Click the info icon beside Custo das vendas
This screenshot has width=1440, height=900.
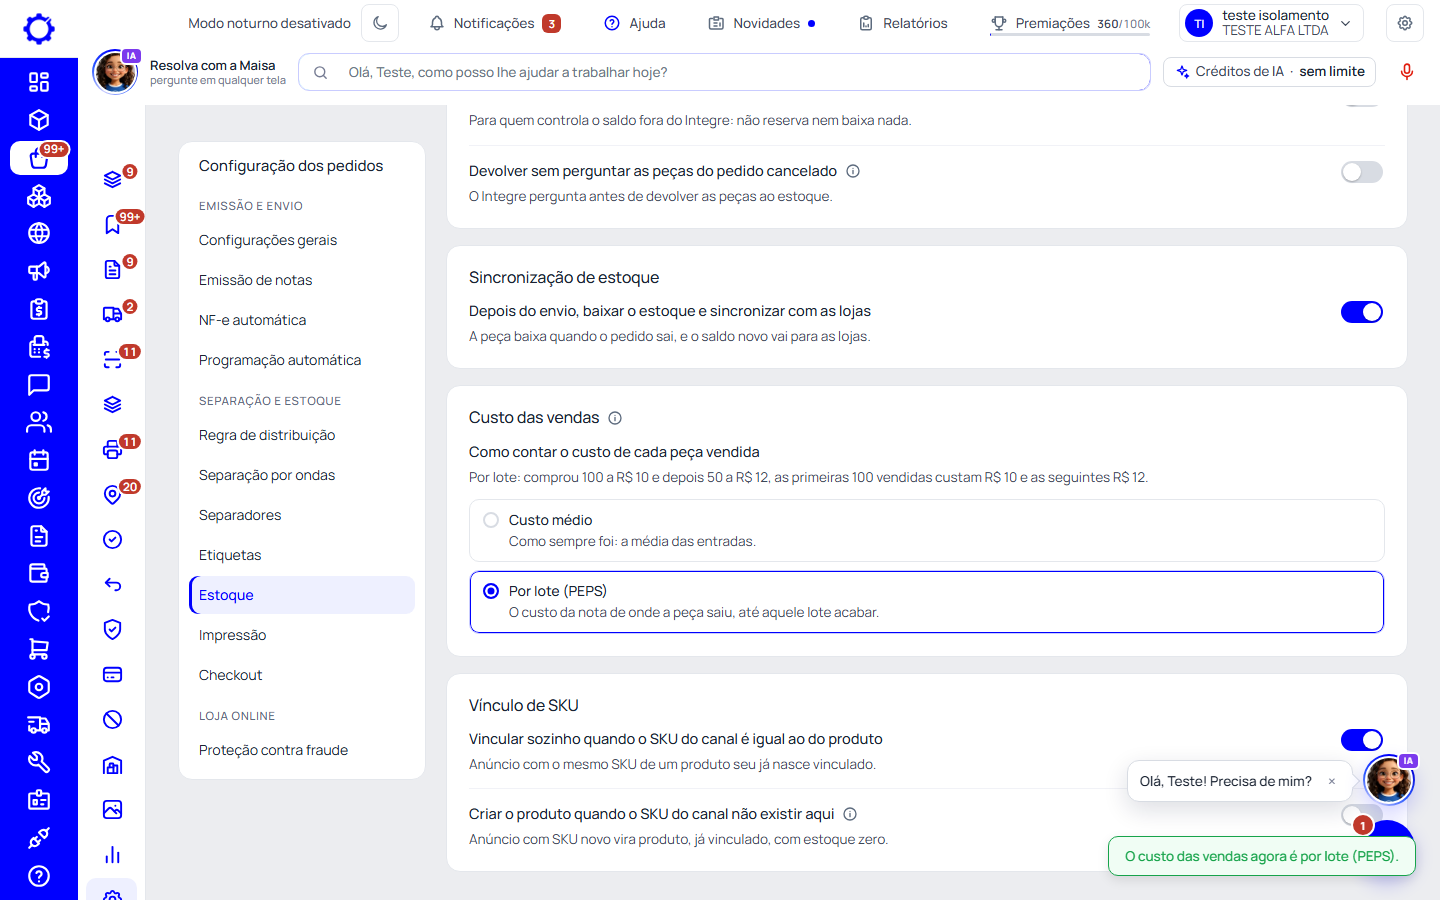(615, 418)
